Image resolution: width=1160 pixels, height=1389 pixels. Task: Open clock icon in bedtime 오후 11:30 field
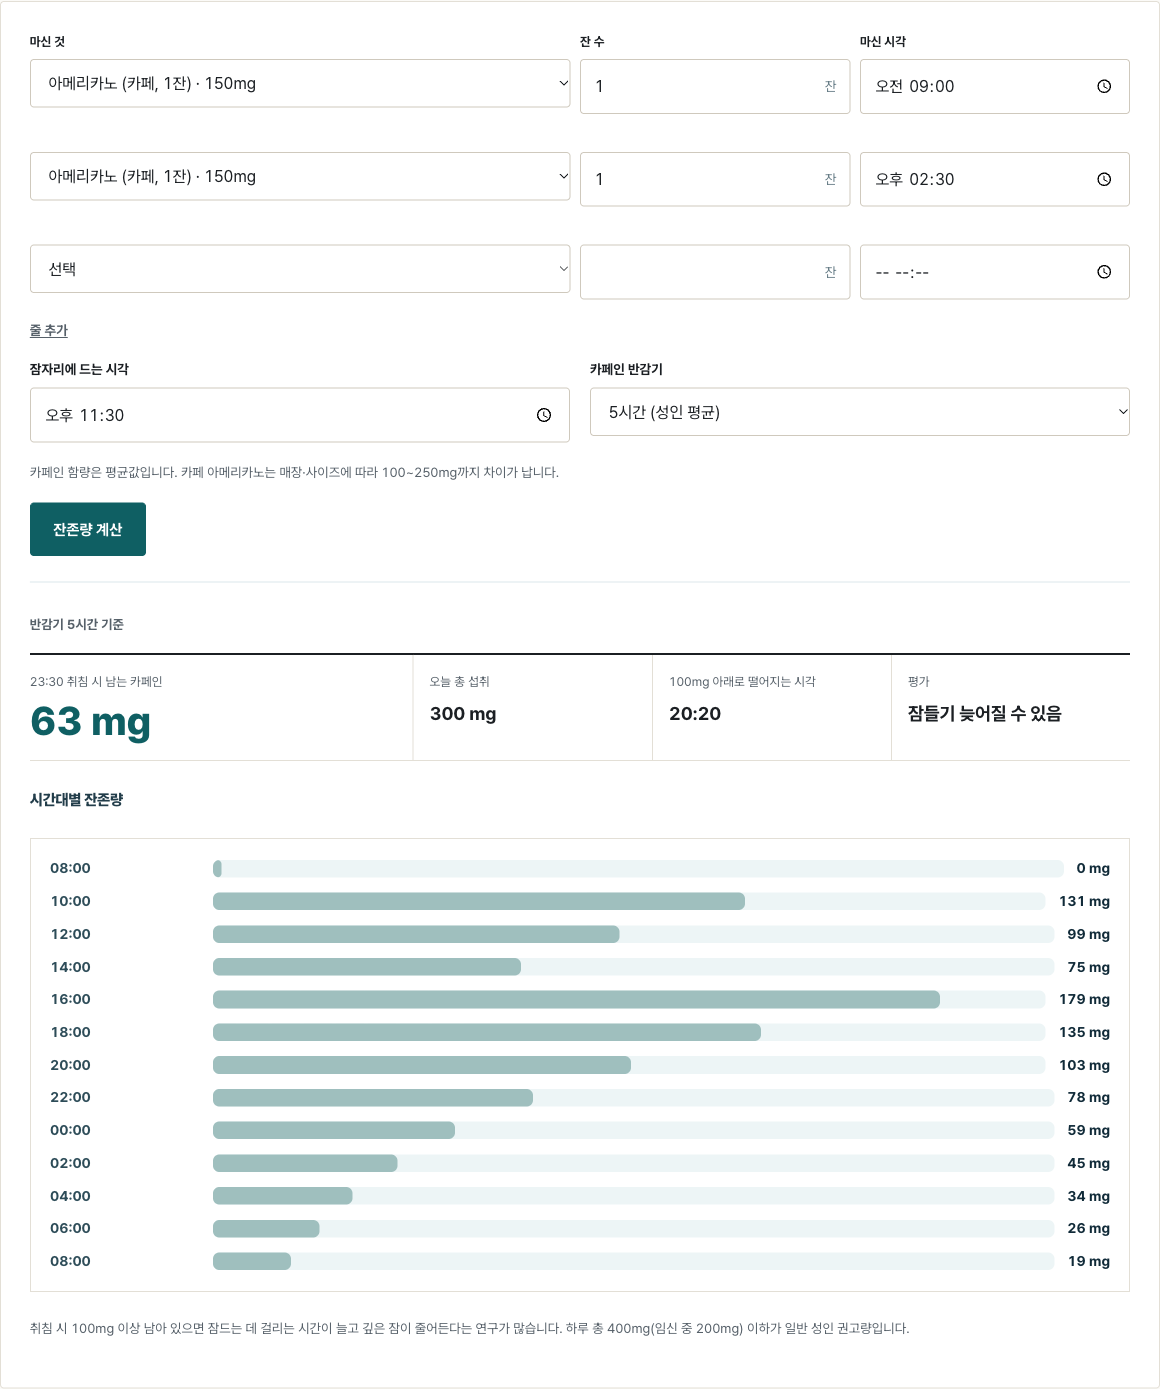(544, 415)
